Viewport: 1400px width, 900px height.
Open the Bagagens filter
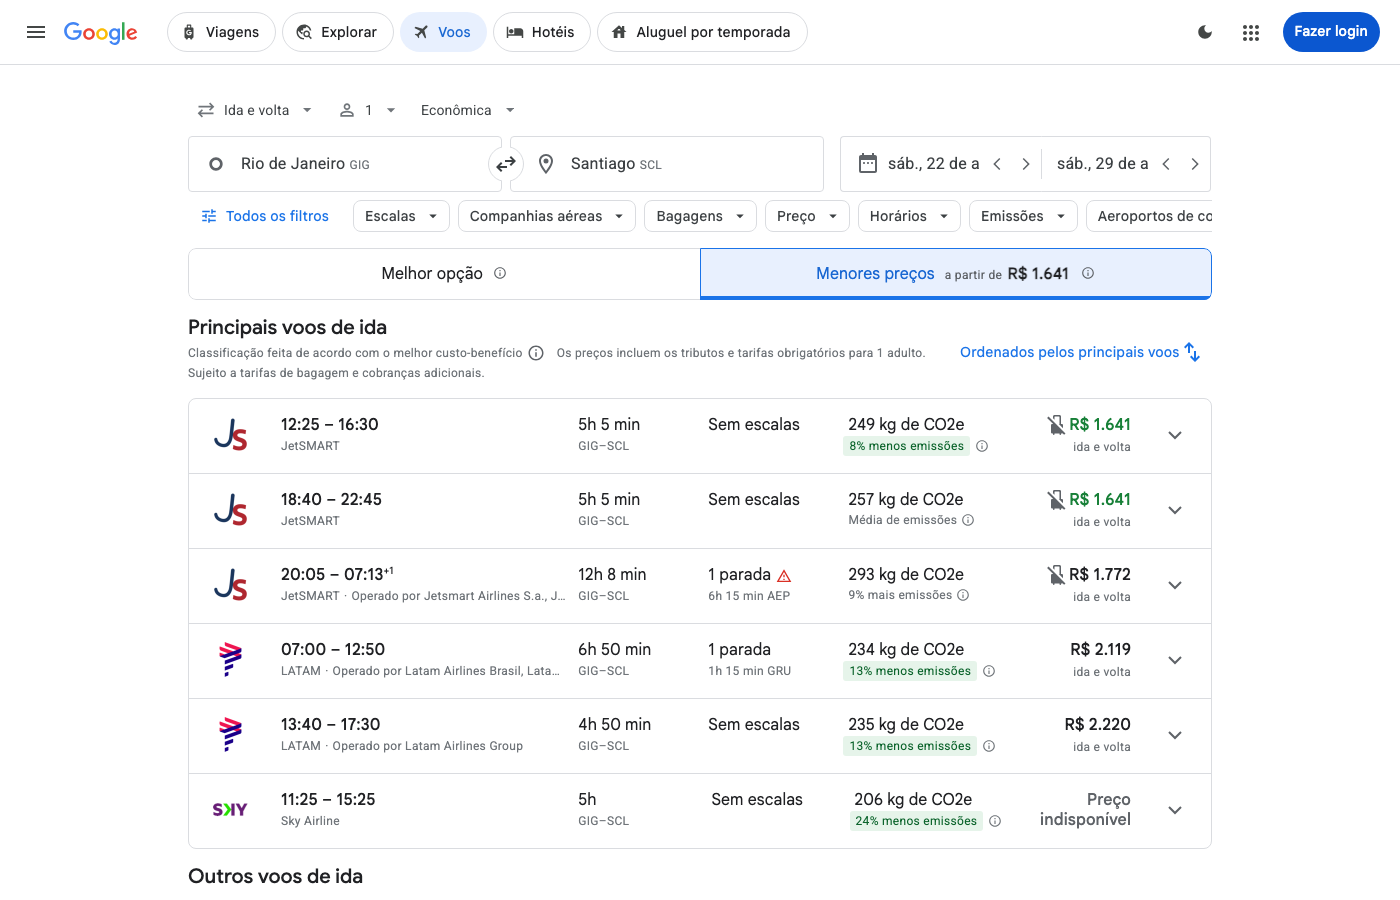[700, 216]
